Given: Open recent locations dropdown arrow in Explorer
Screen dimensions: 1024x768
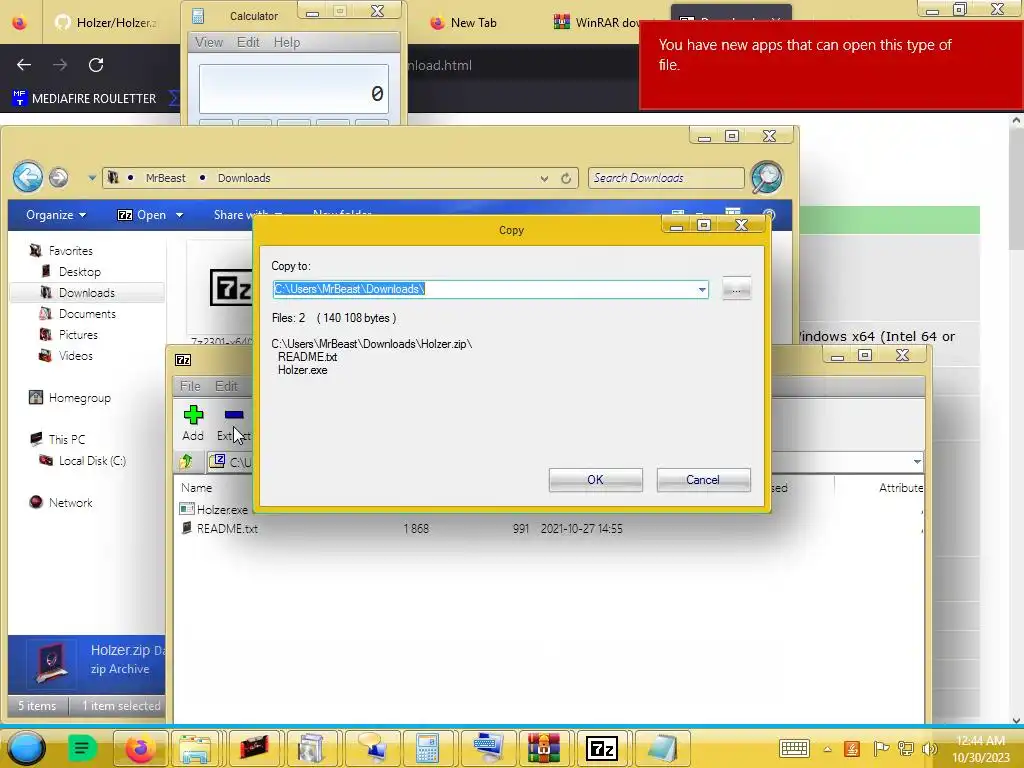Looking at the screenshot, I should coord(92,178).
